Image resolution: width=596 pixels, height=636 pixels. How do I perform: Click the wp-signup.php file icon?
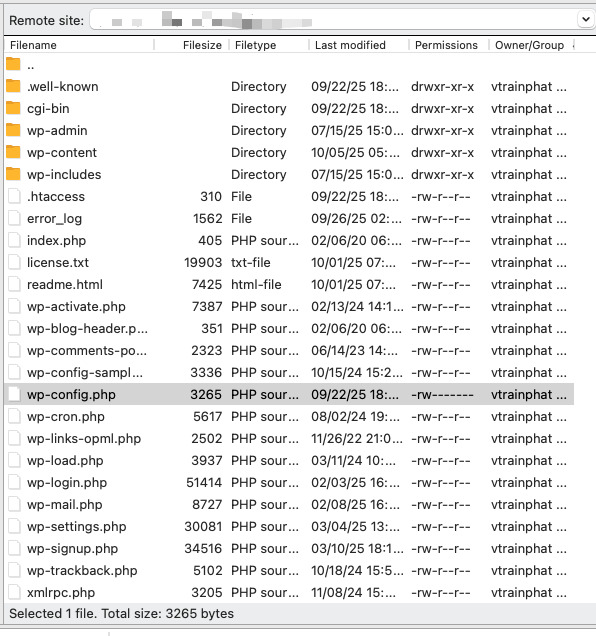pyautogui.click(x=15, y=548)
